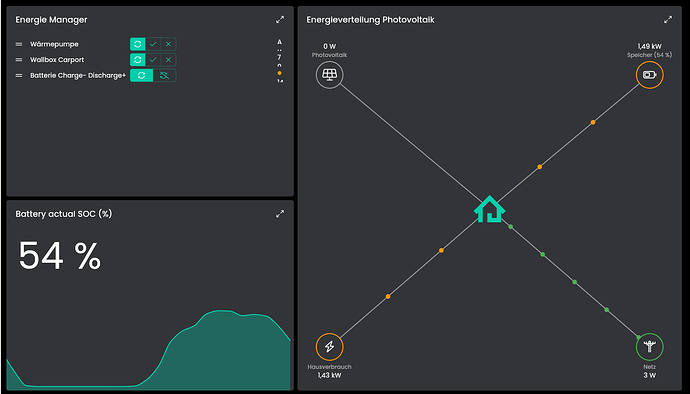Click the 3 W Netz reading

(x=650, y=375)
